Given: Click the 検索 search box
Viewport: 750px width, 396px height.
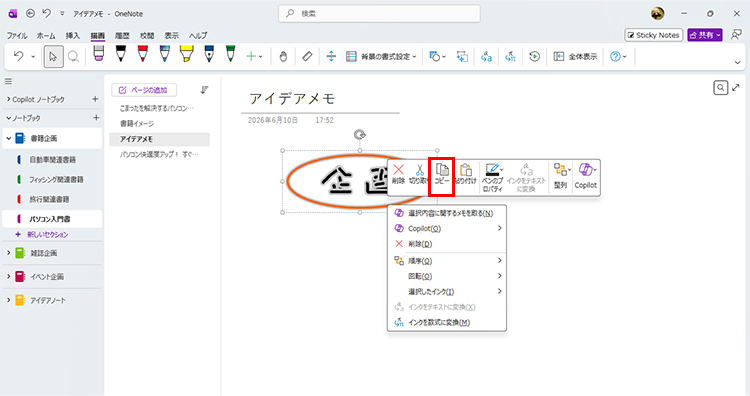Looking at the screenshot, I should (379, 14).
